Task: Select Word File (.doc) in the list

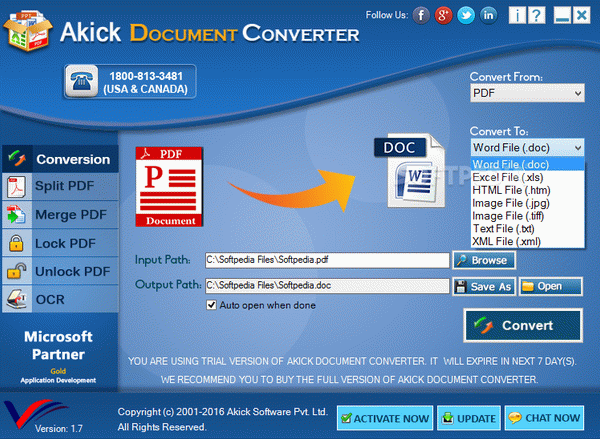Action: 527,165
